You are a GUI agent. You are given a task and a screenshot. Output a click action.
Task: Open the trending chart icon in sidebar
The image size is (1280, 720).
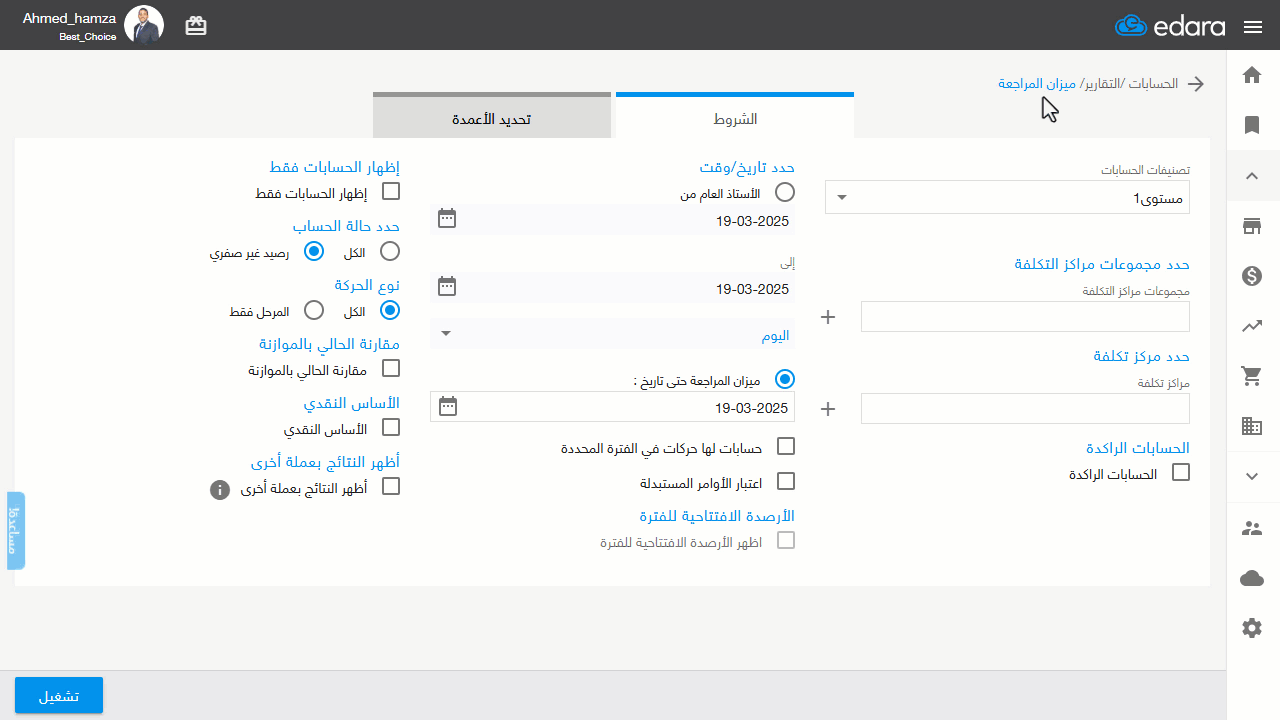pyautogui.click(x=1252, y=326)
